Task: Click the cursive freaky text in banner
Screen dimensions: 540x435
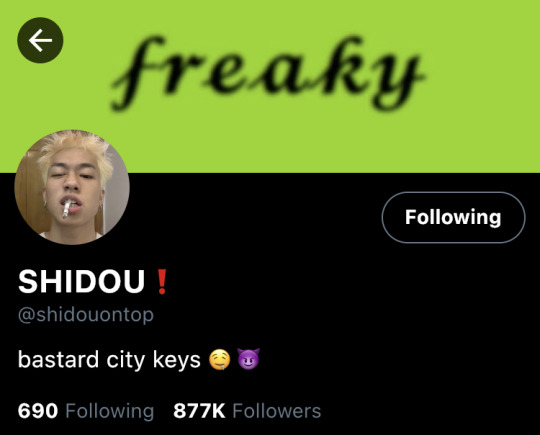Action: [x=267, y=72]
